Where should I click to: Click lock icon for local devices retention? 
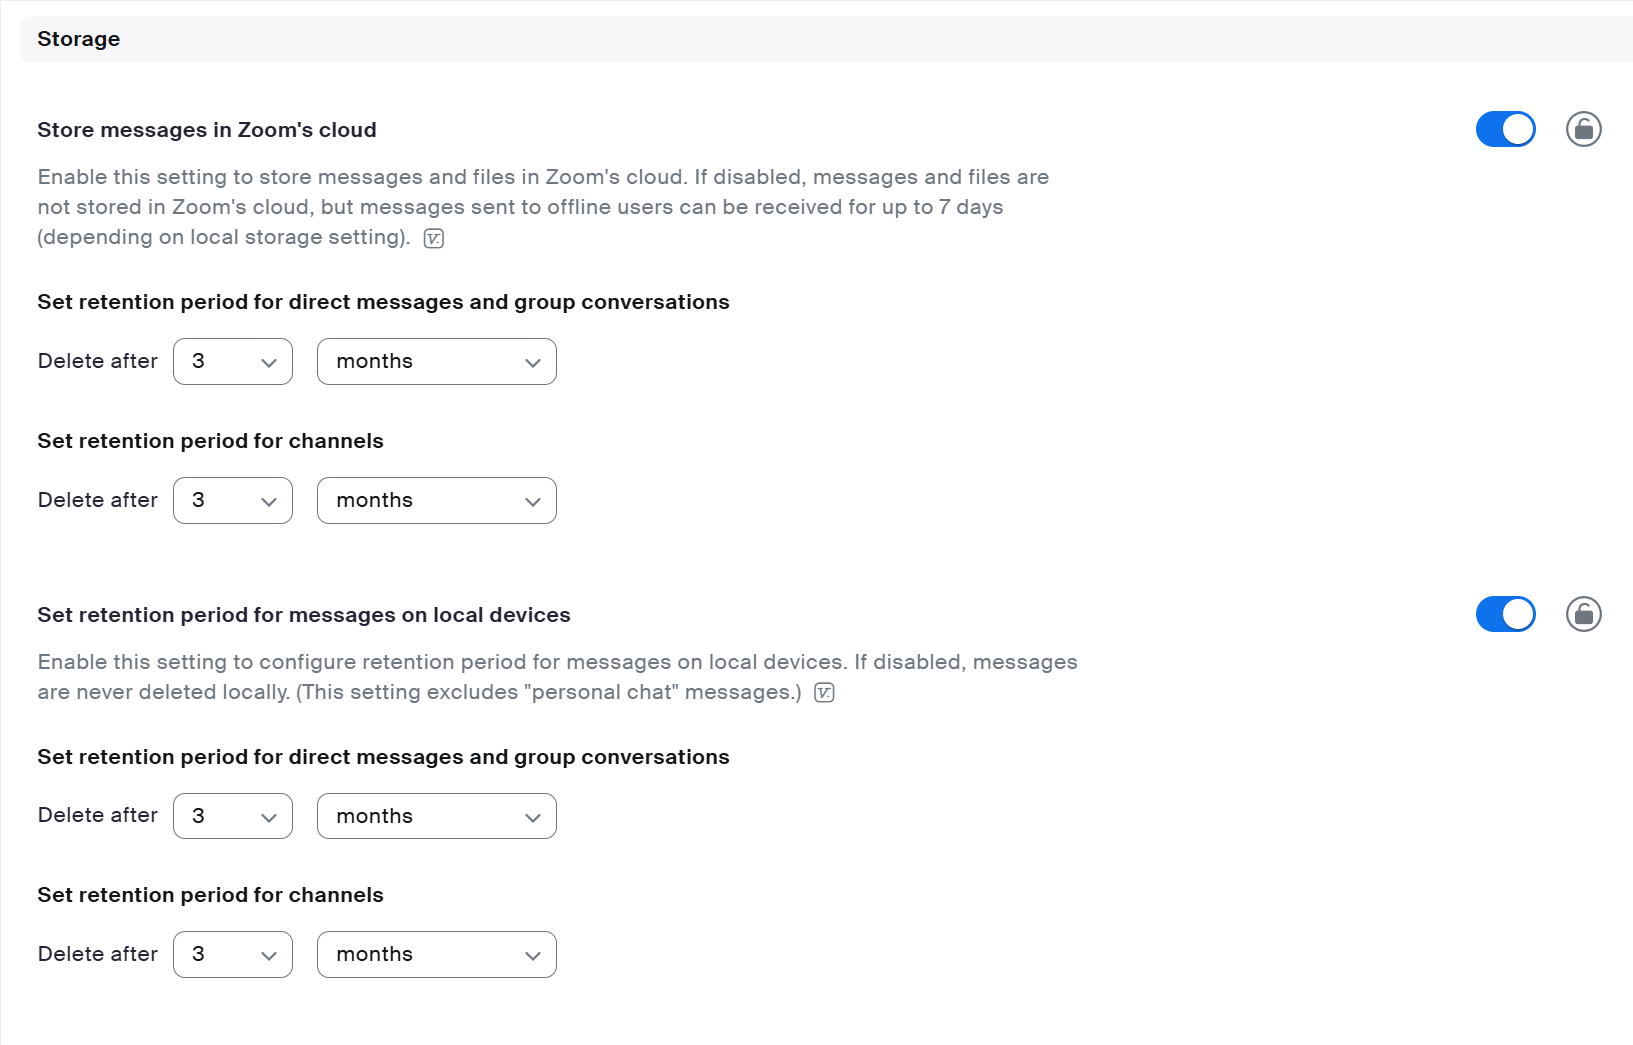click(x=1584, y=614)
